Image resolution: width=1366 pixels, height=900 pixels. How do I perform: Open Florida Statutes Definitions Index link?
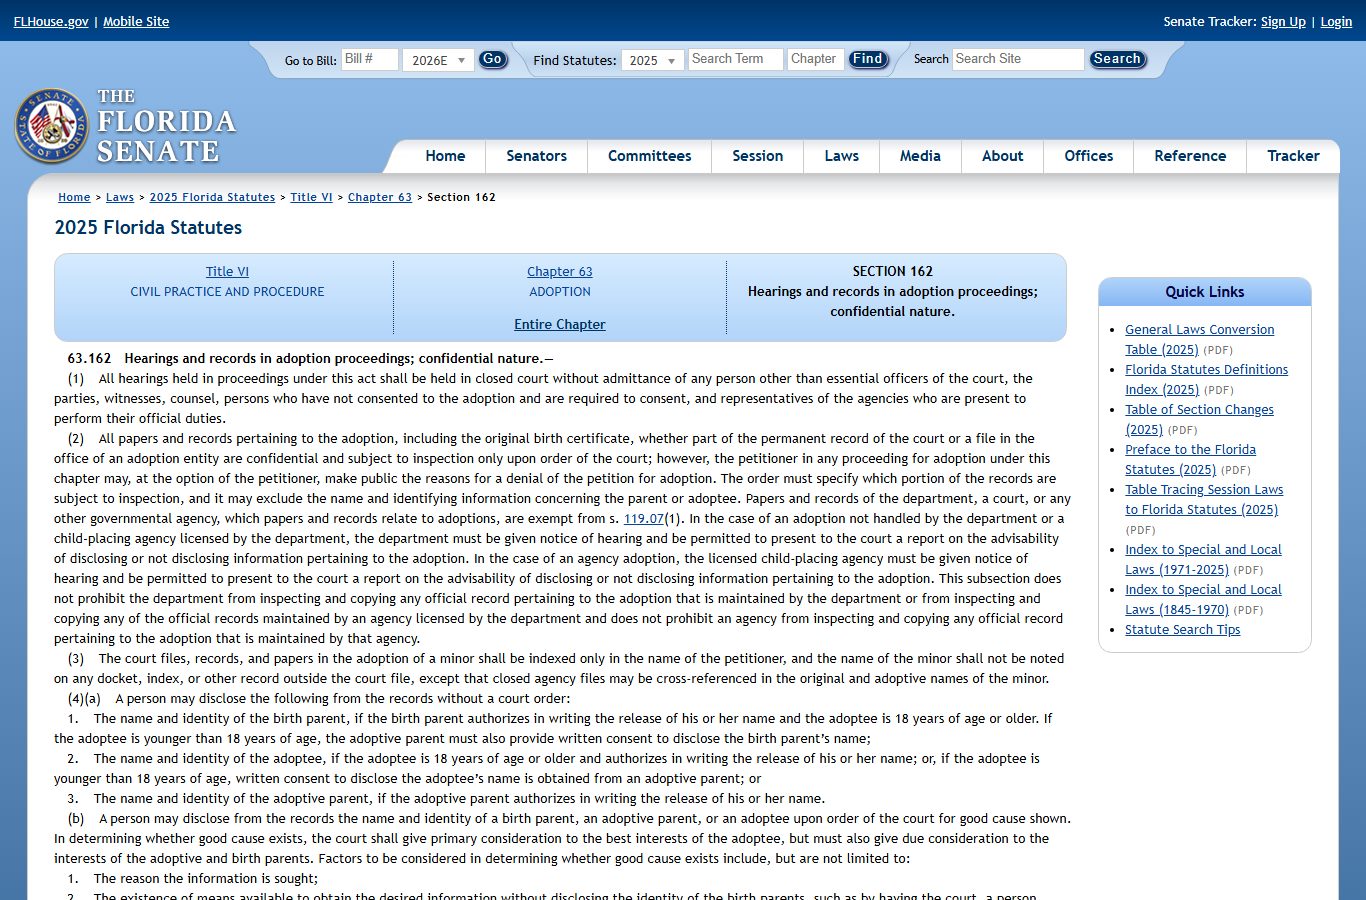pyautogui.click(x=1206, y=379)
